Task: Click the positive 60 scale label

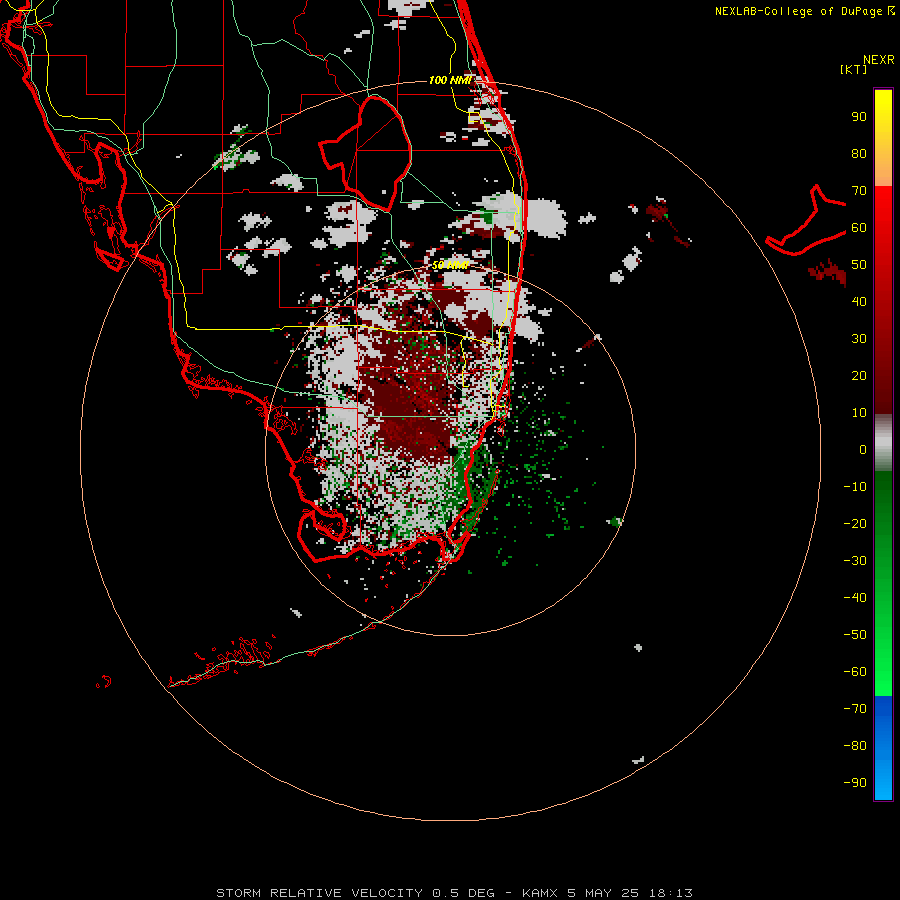Action: click(x=859, y=228)
